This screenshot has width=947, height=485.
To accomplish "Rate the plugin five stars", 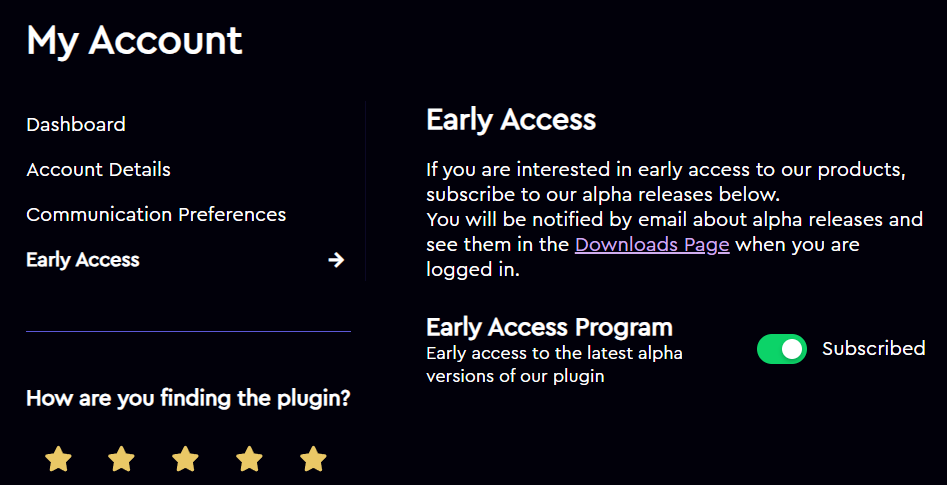I will 313,459.
